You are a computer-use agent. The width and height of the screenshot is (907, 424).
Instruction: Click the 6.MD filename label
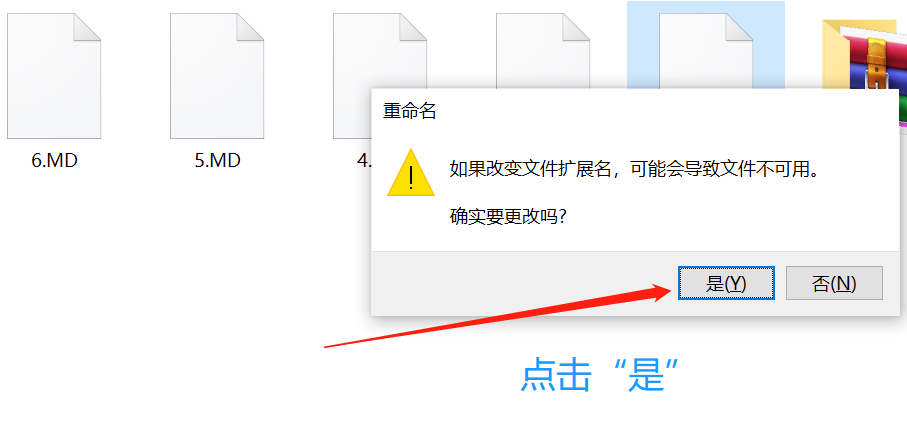click(x=54, y=160)
